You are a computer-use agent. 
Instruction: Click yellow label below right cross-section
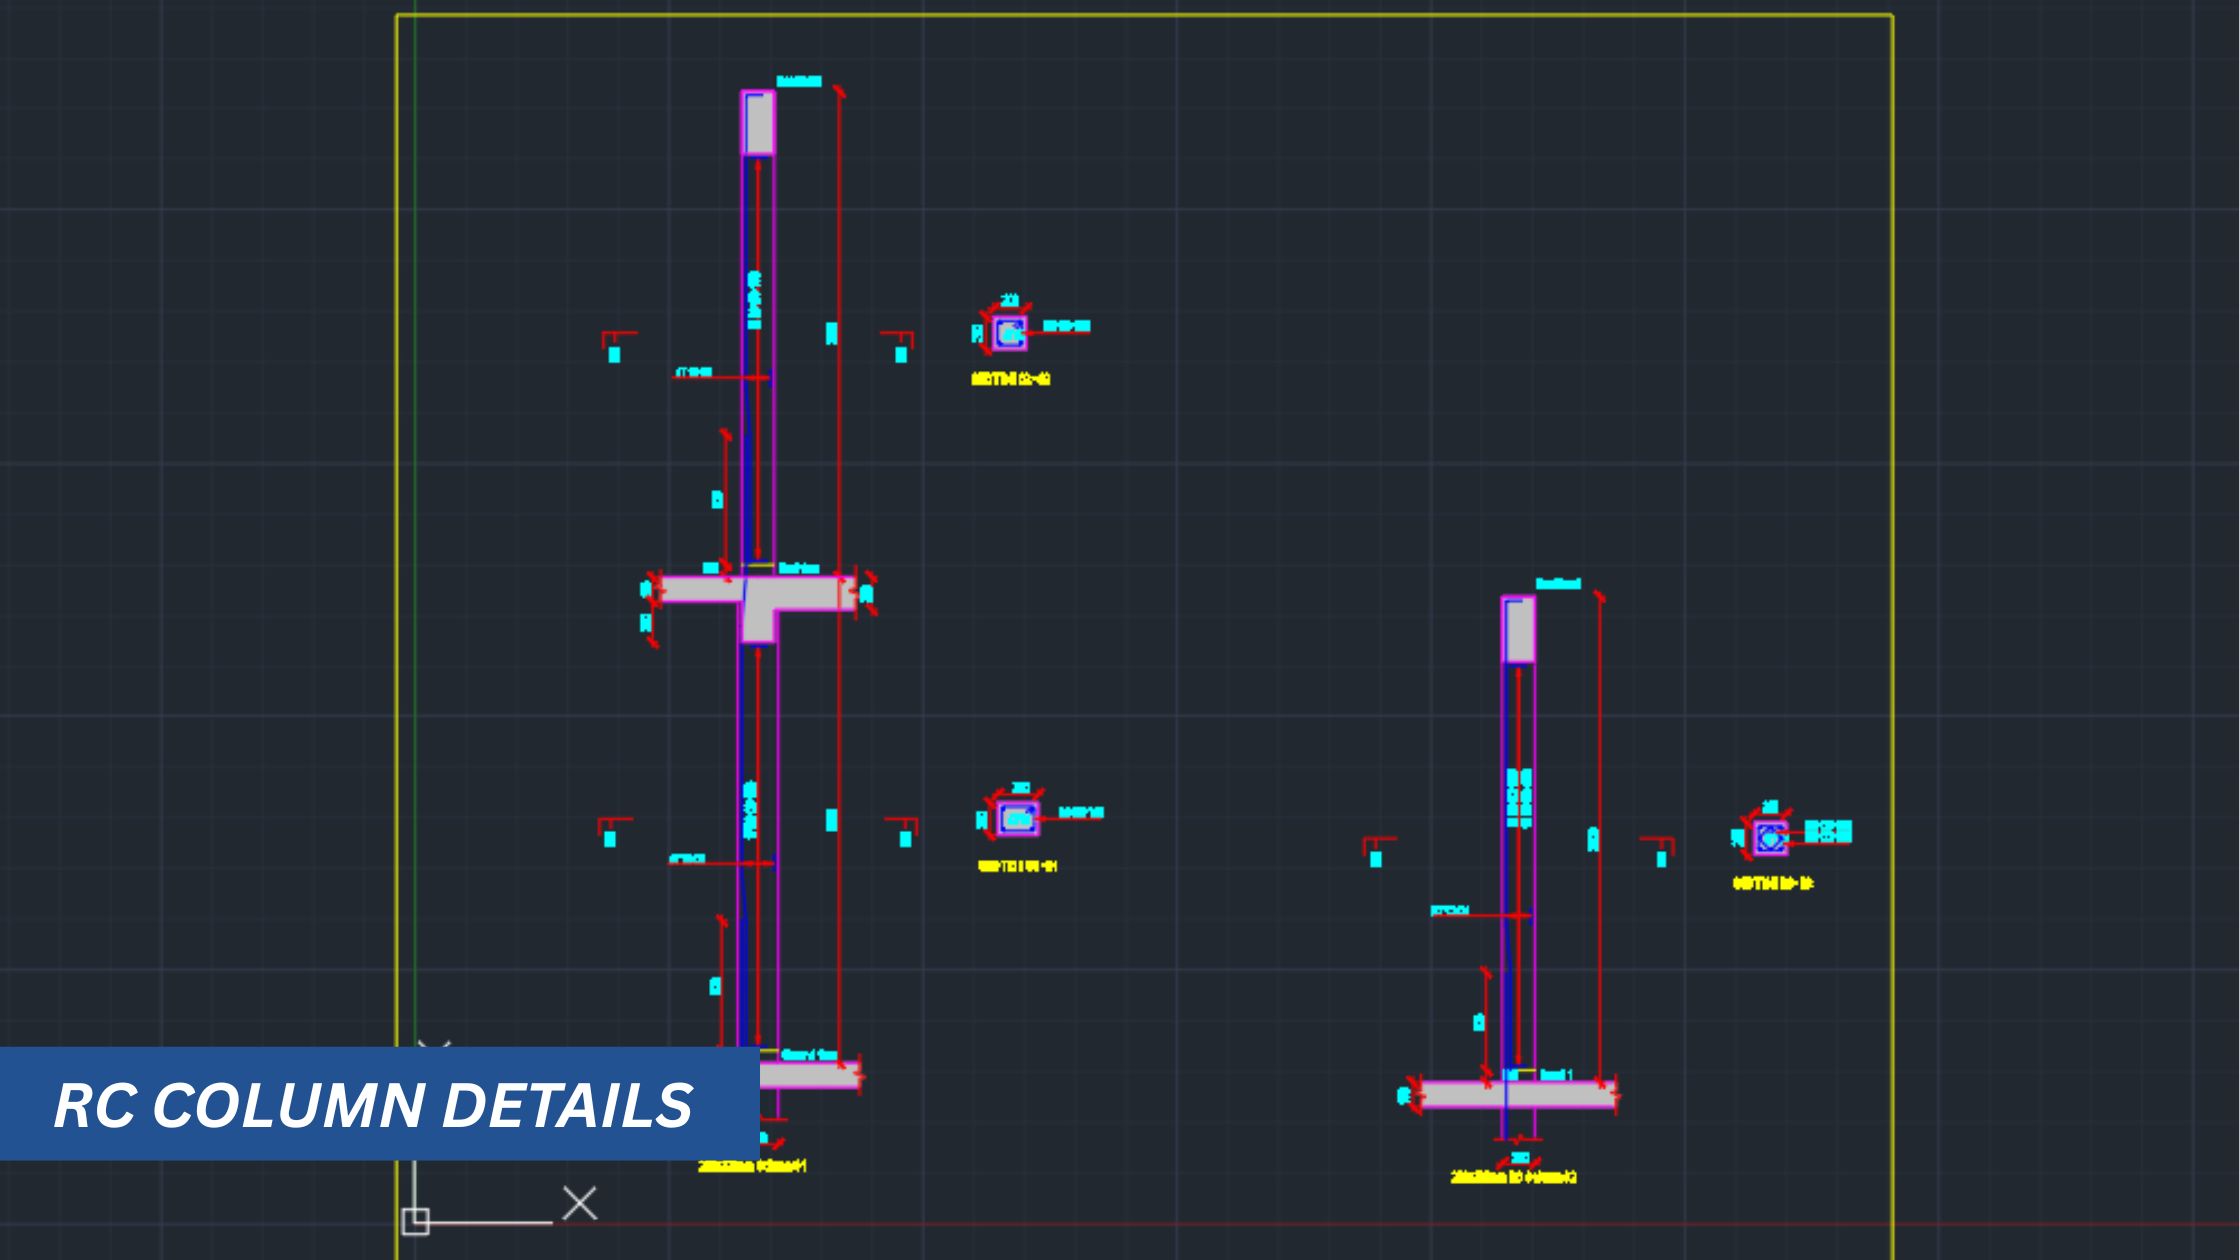tap(1772, 883)
